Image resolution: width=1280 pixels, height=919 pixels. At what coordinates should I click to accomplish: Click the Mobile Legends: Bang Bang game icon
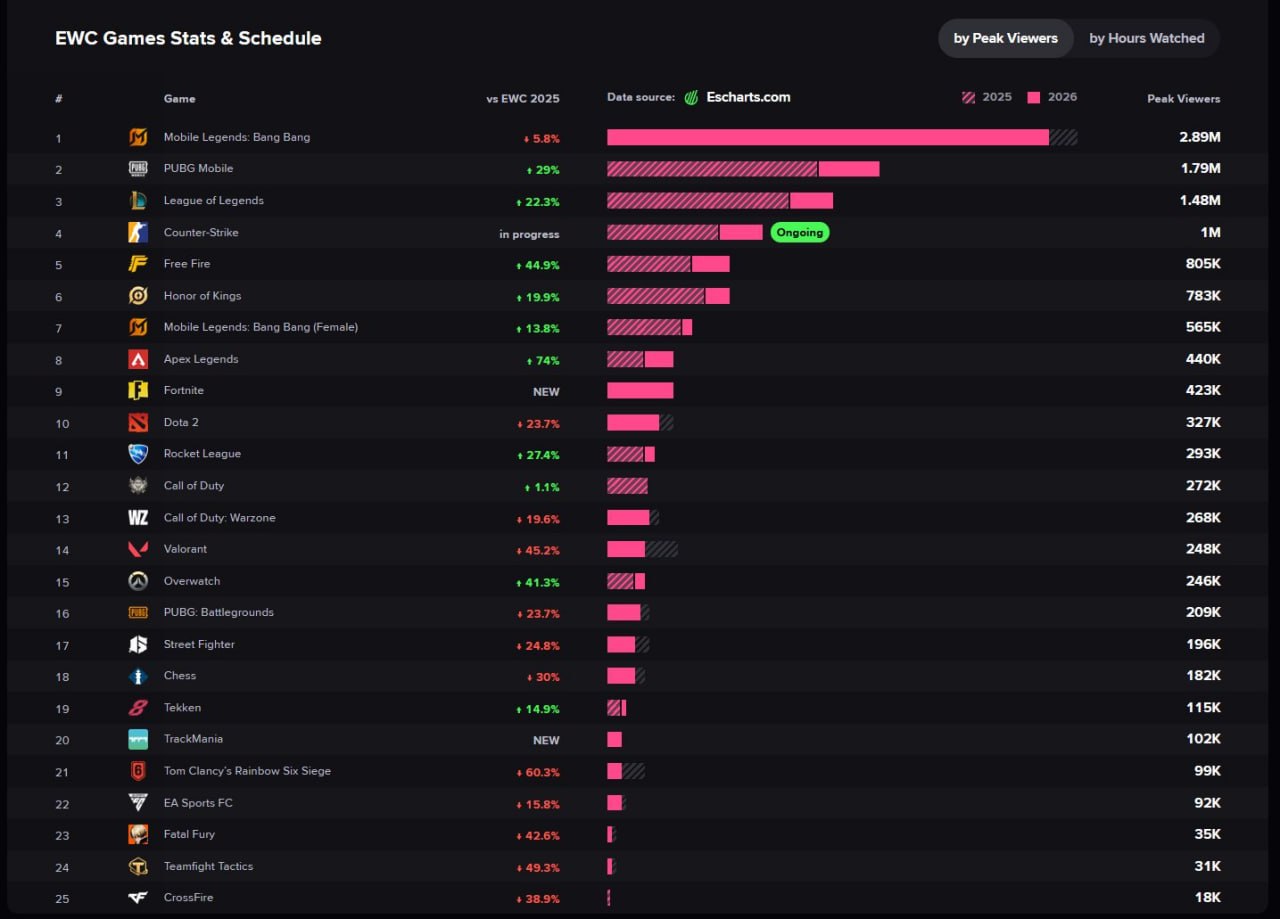(138, 137)
